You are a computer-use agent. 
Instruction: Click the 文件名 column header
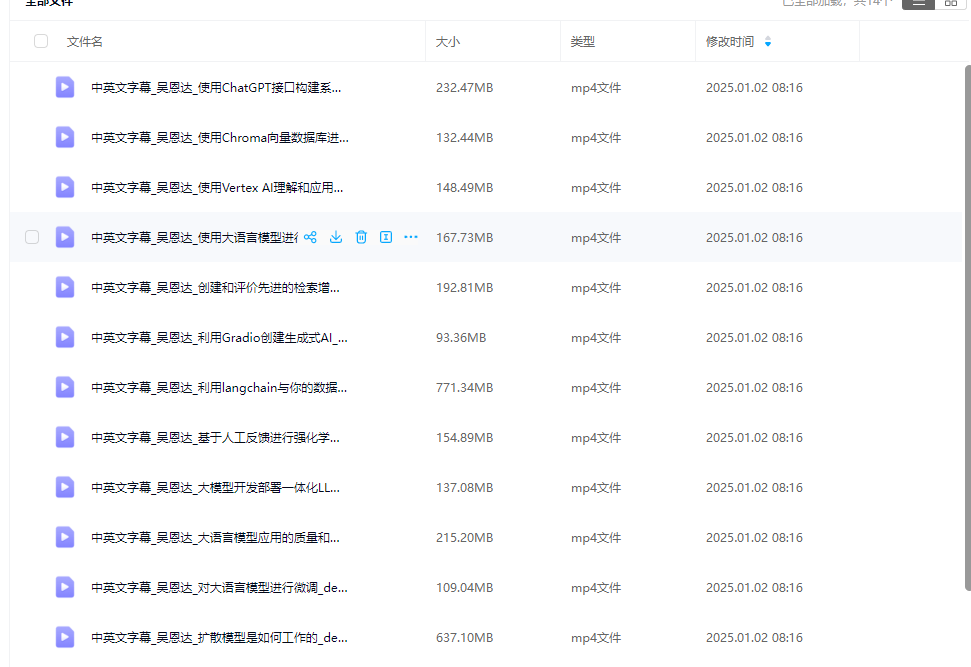click(85, 41)
